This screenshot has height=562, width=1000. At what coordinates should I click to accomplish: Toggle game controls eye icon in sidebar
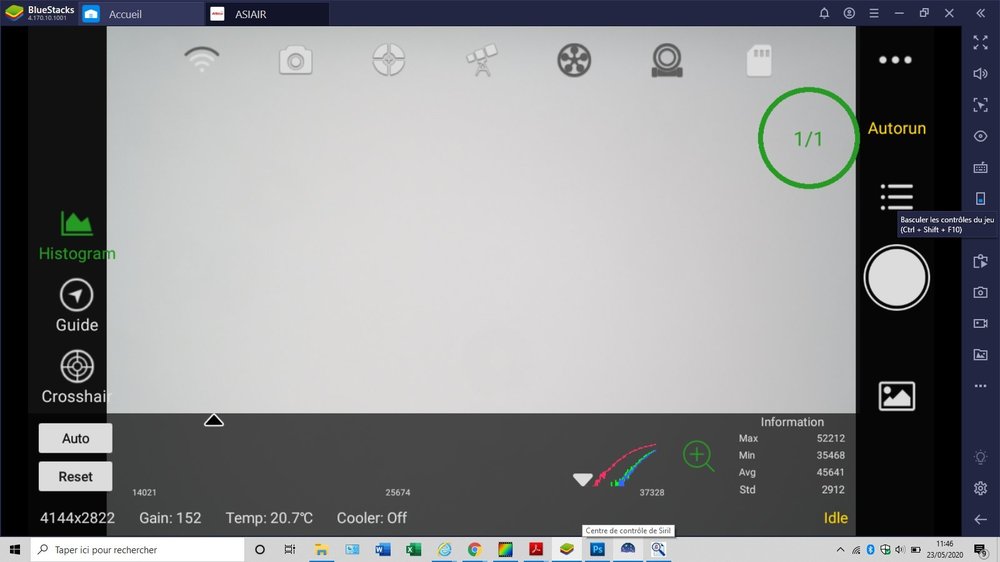pyautogui.click(x=980, y=137)
